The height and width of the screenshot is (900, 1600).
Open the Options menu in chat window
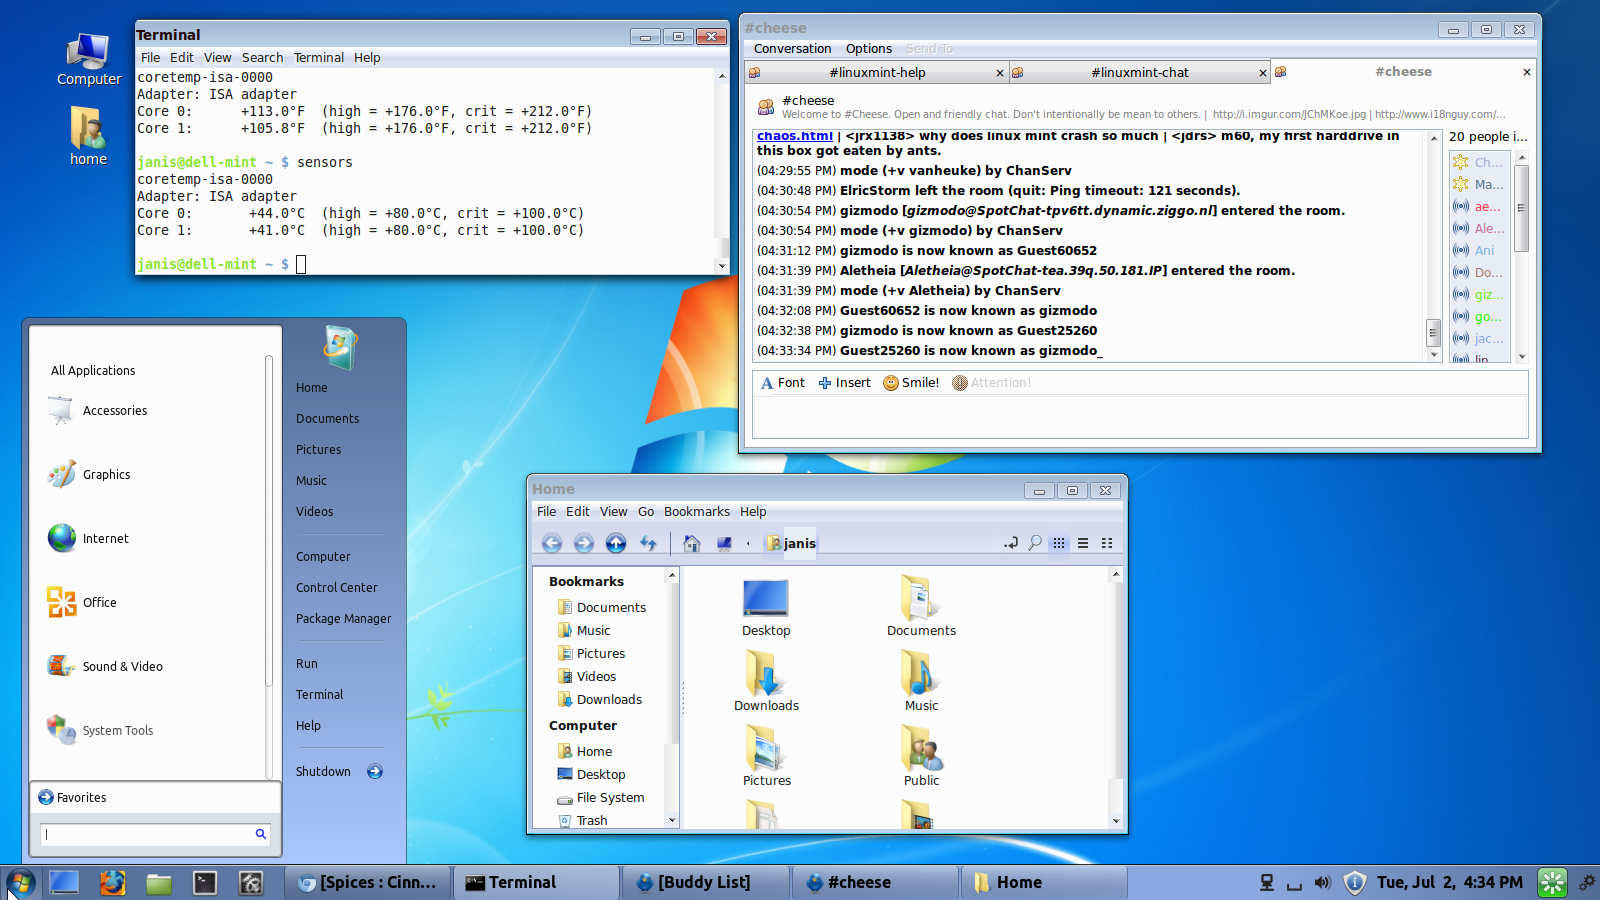click(x=868, y=48)
